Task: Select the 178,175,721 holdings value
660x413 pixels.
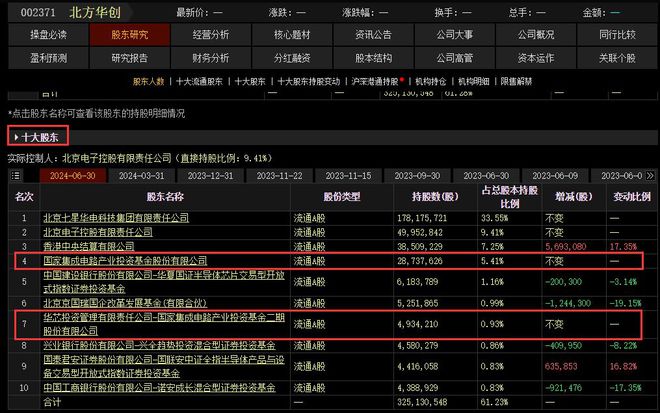Action: (422, 218)
